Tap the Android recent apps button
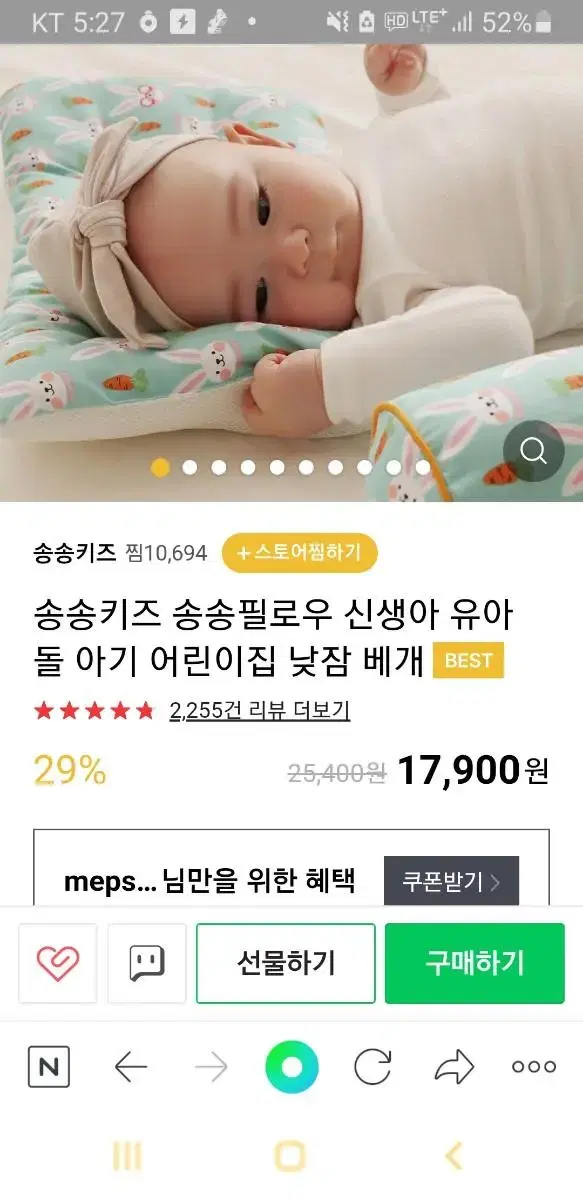The width and height of the screenshot is (583, 1200). (127, 1157)
